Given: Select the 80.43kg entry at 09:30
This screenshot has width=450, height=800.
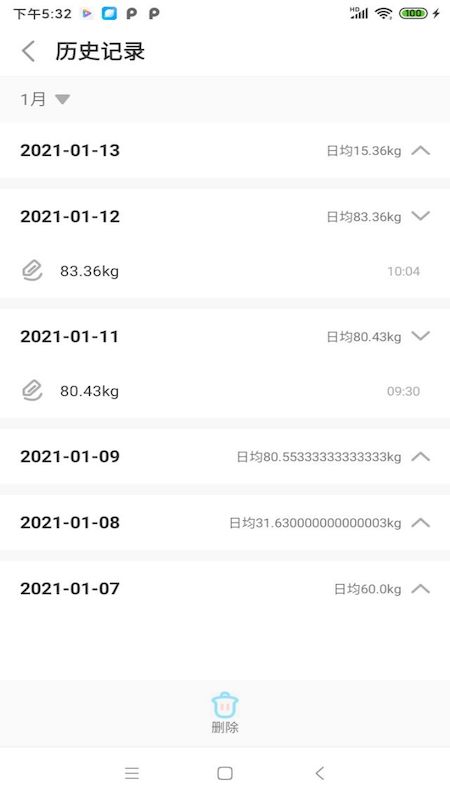Looking at the screenshot, I should (x=225, y=391).
